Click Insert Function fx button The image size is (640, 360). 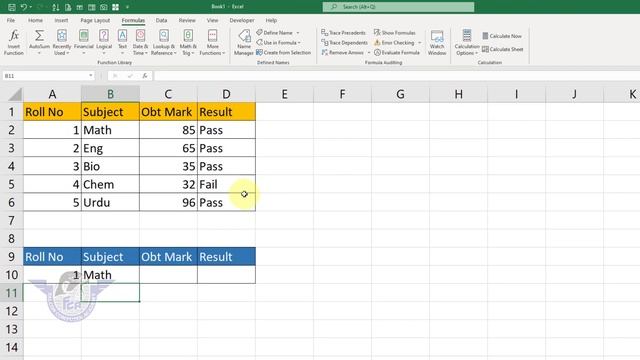[x=13, y=42]
